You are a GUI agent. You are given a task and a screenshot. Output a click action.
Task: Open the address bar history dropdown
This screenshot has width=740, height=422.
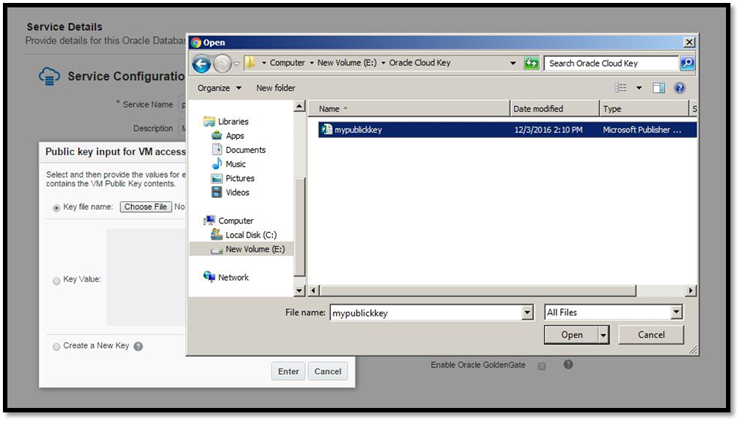pos(513,63)
